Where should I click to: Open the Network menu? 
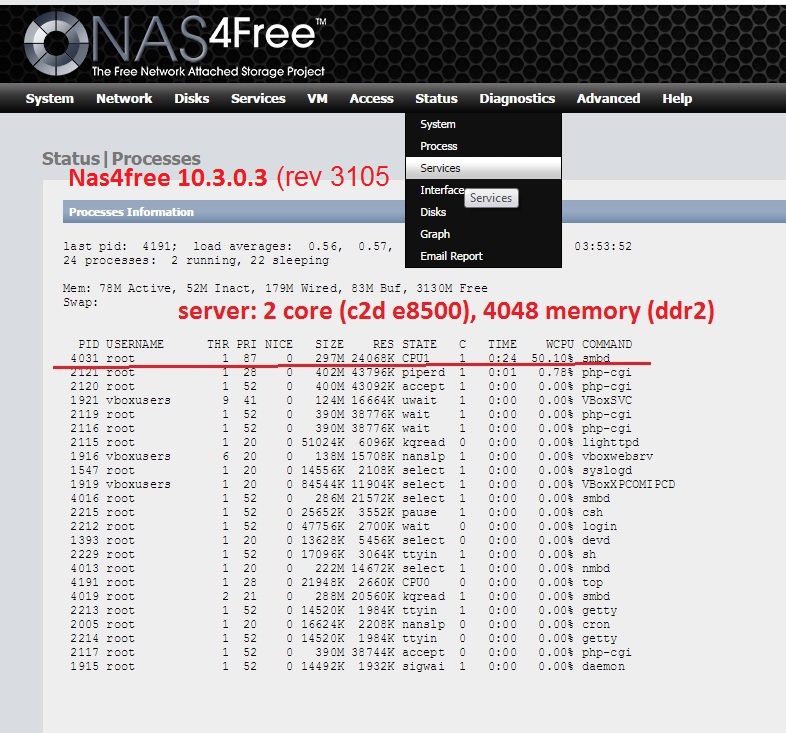click(x=124, y=98)
